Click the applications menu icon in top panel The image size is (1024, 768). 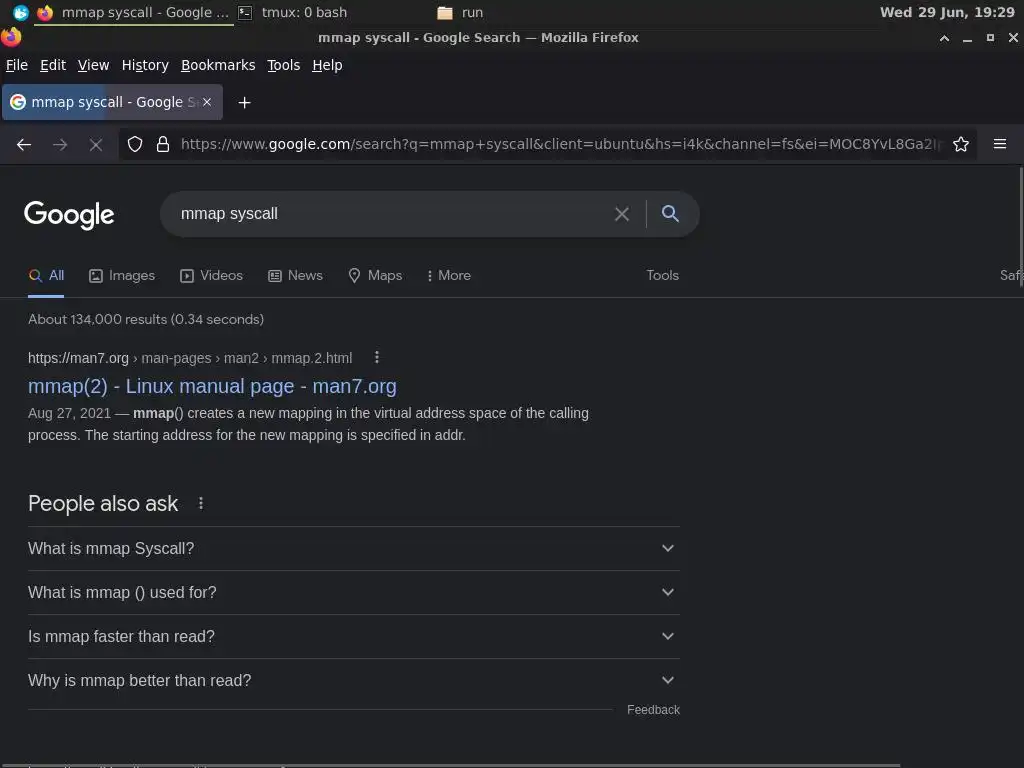click(21, 12)
